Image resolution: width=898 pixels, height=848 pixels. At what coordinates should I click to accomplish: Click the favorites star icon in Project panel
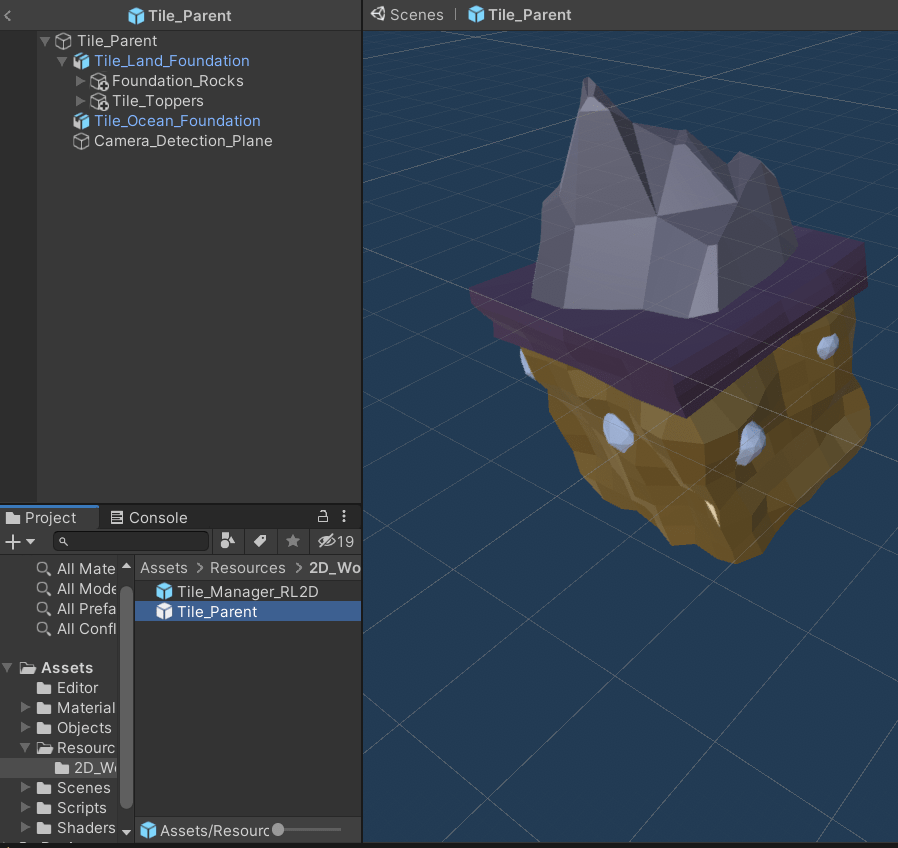pyautogui.click(x=292, y=541)
